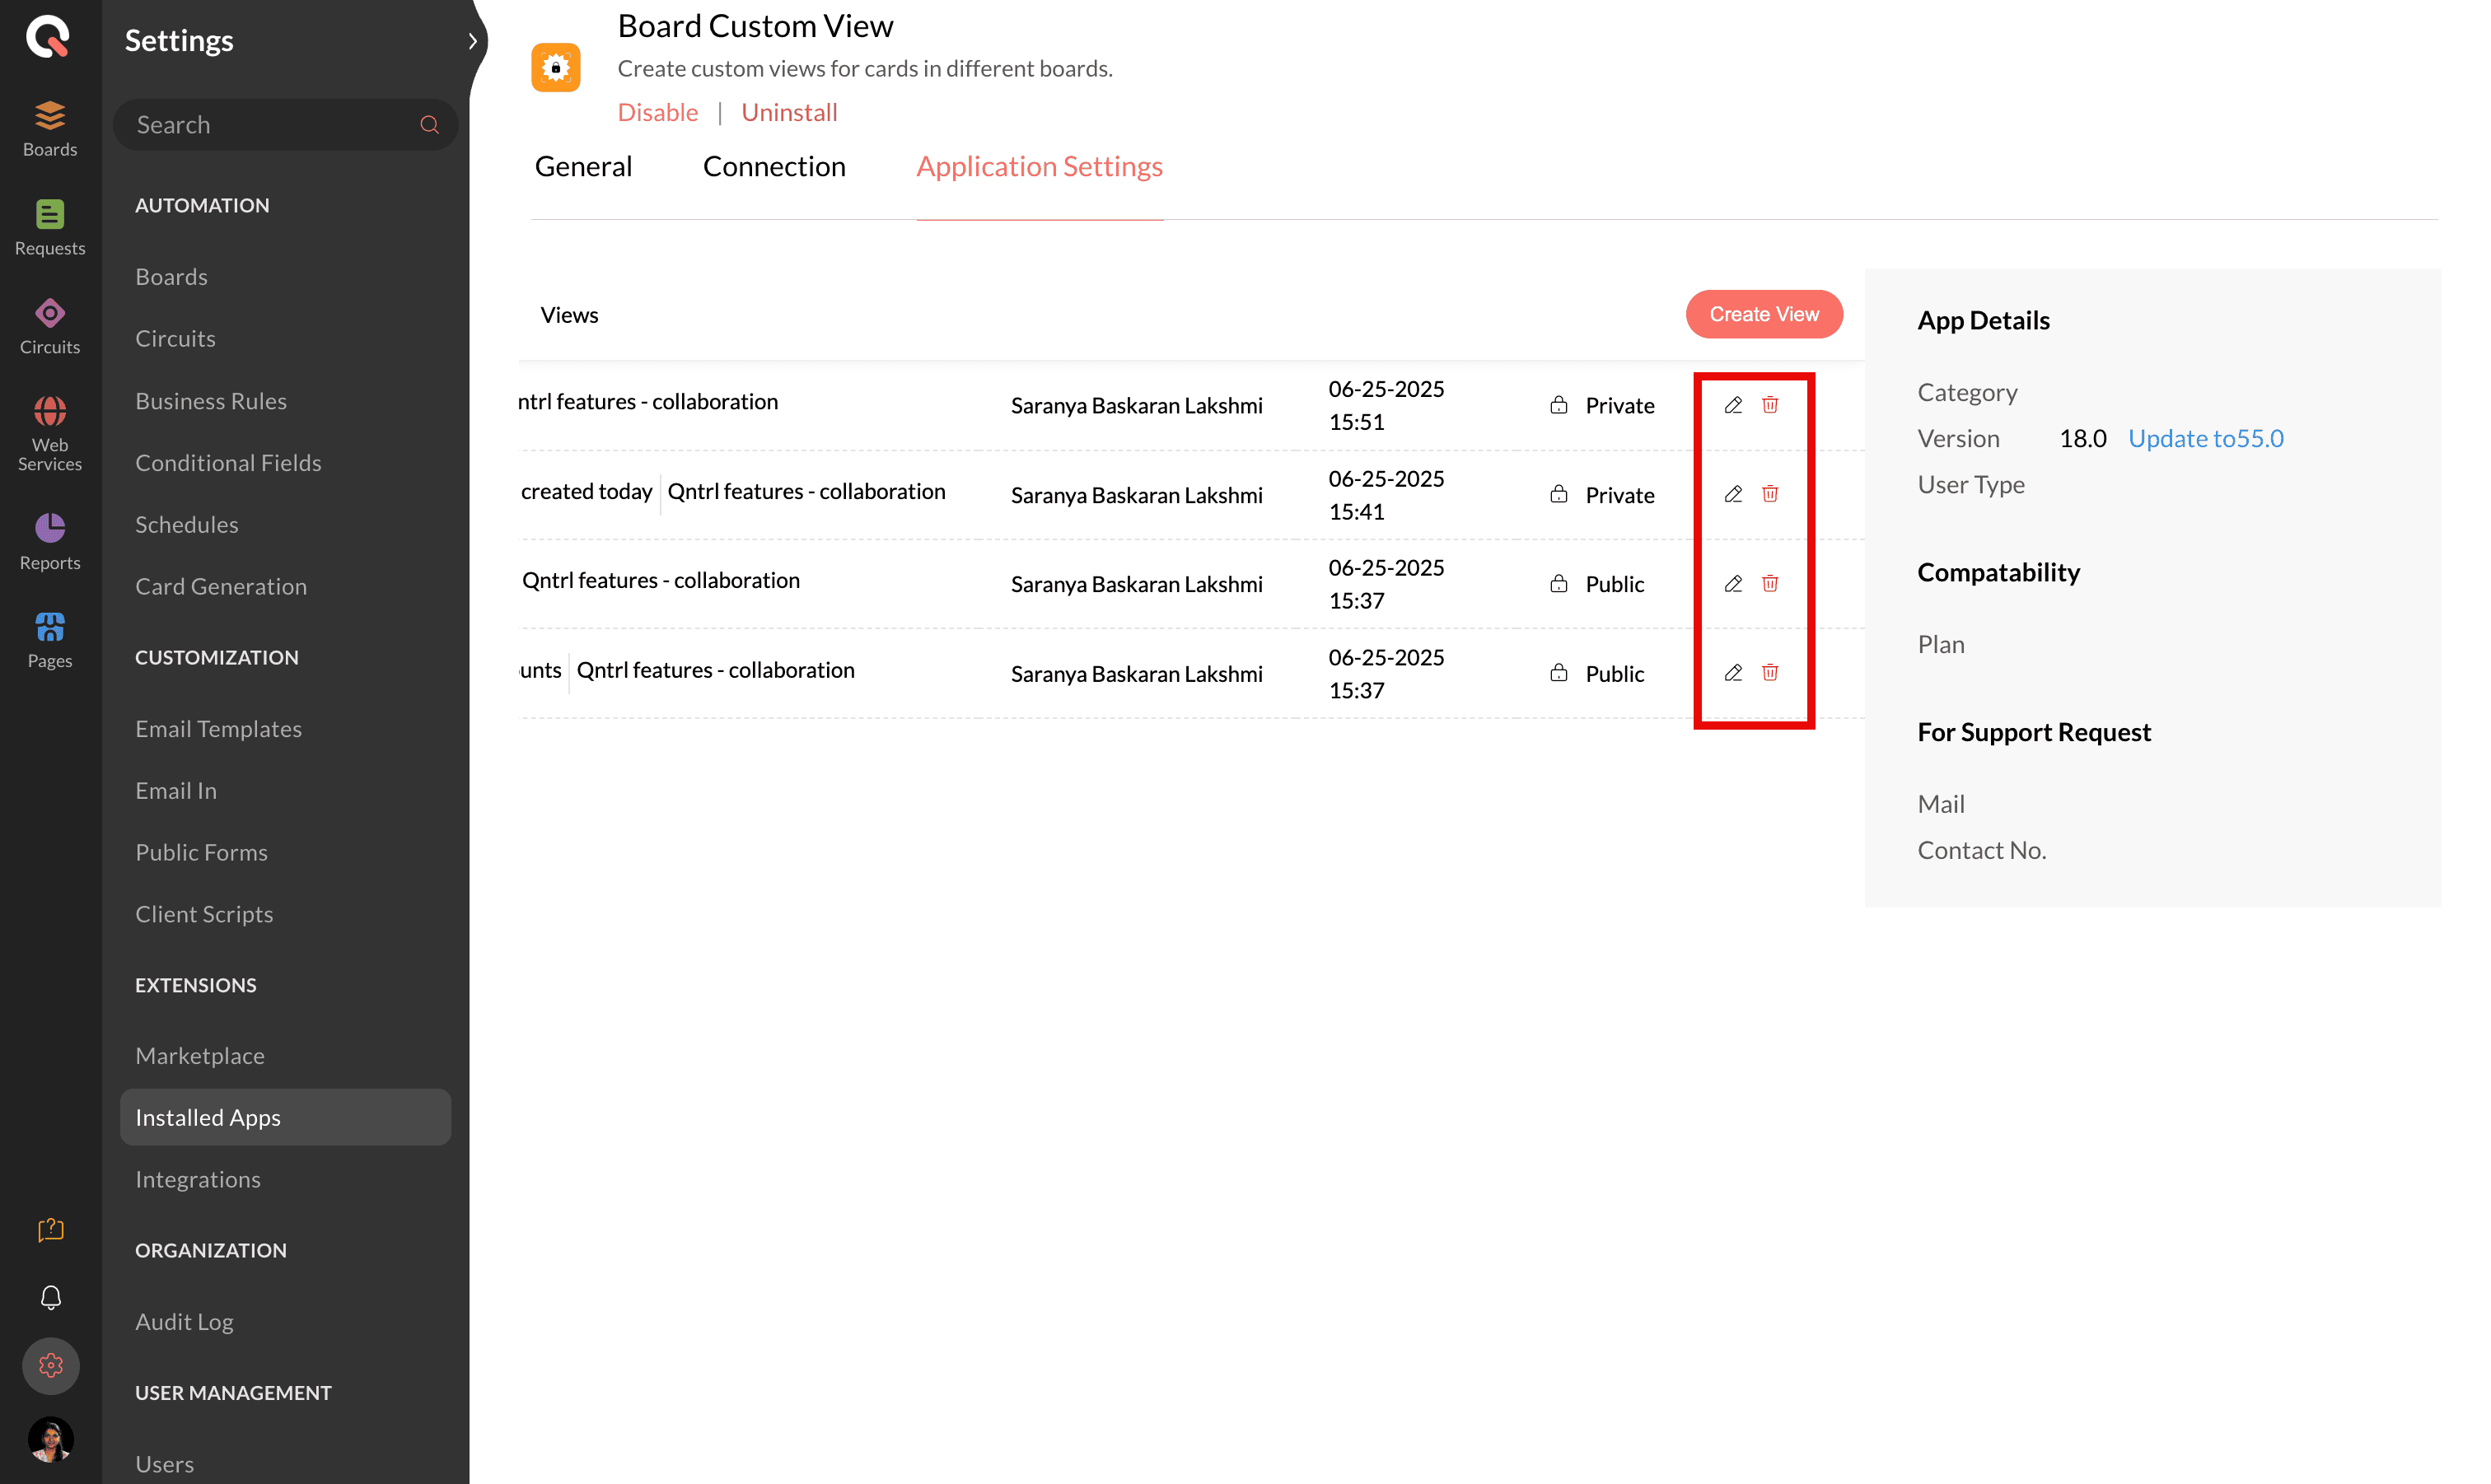This screenshot has height=1484, width=2491.
Task: Open the Circuits module in icon rail
Action: [50, 326]
